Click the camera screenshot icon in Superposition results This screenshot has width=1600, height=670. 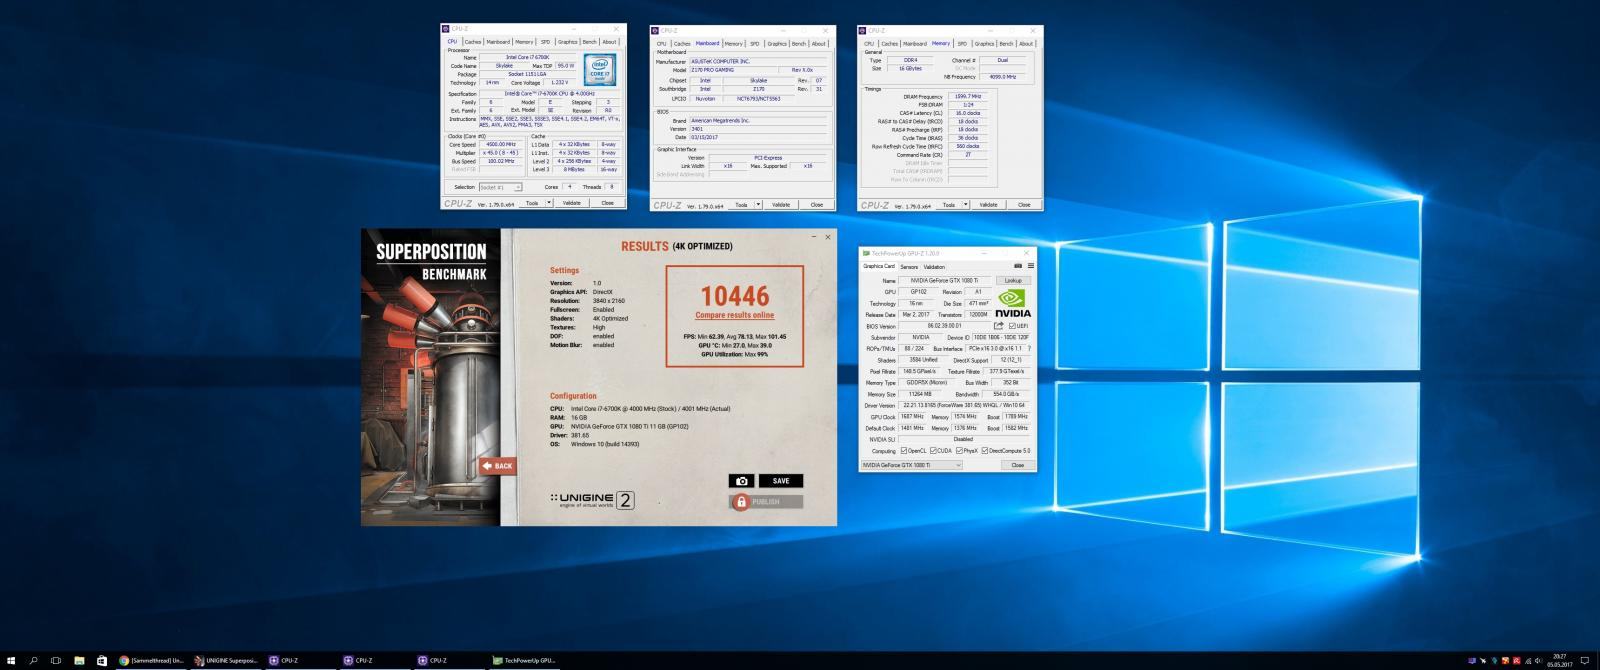pyautogui.click(x=741, y=481)
